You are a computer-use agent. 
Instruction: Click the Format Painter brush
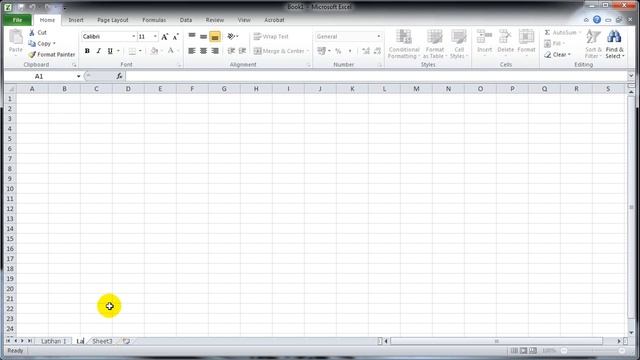[52, 54]
